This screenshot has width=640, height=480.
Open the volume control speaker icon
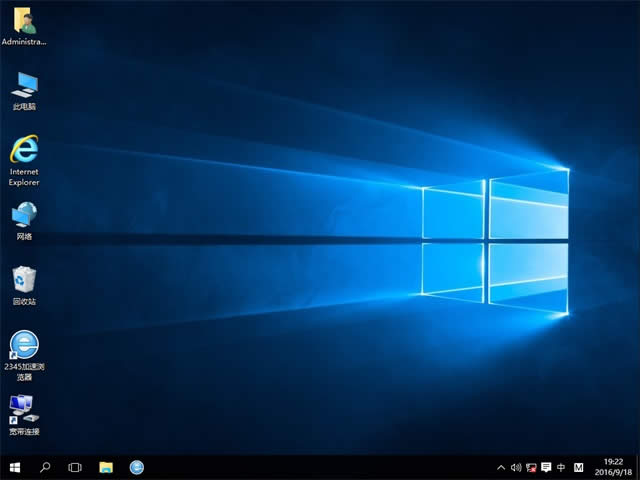pyautogui.click(x=516, y=467)
